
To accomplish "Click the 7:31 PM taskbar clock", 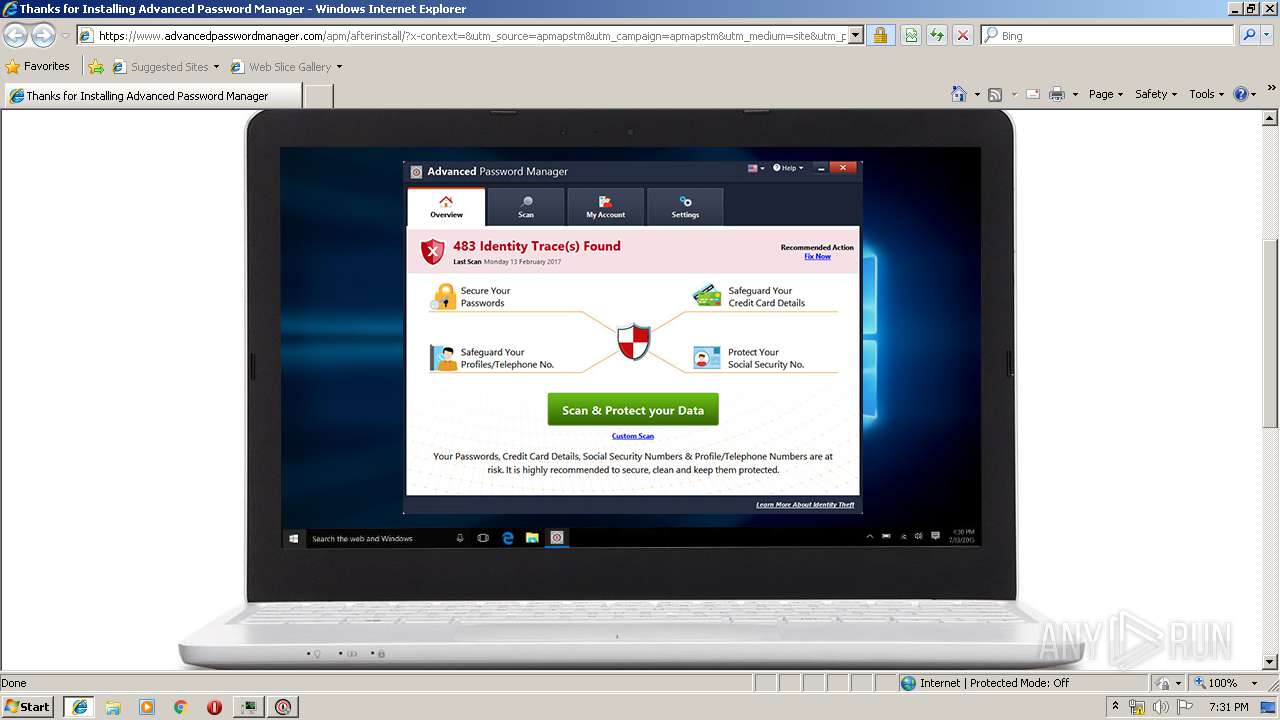I will point(1228,707).
